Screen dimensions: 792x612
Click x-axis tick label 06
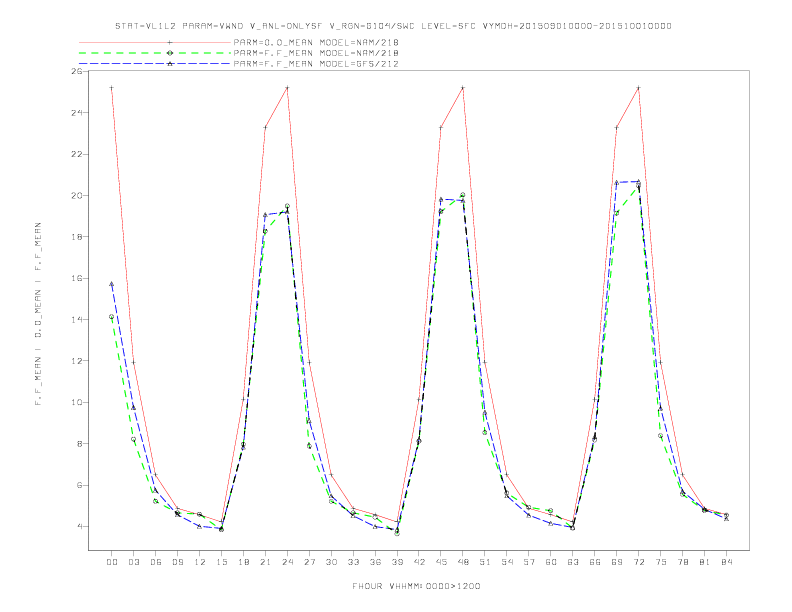pyautogui.click(x=156, y=562)
